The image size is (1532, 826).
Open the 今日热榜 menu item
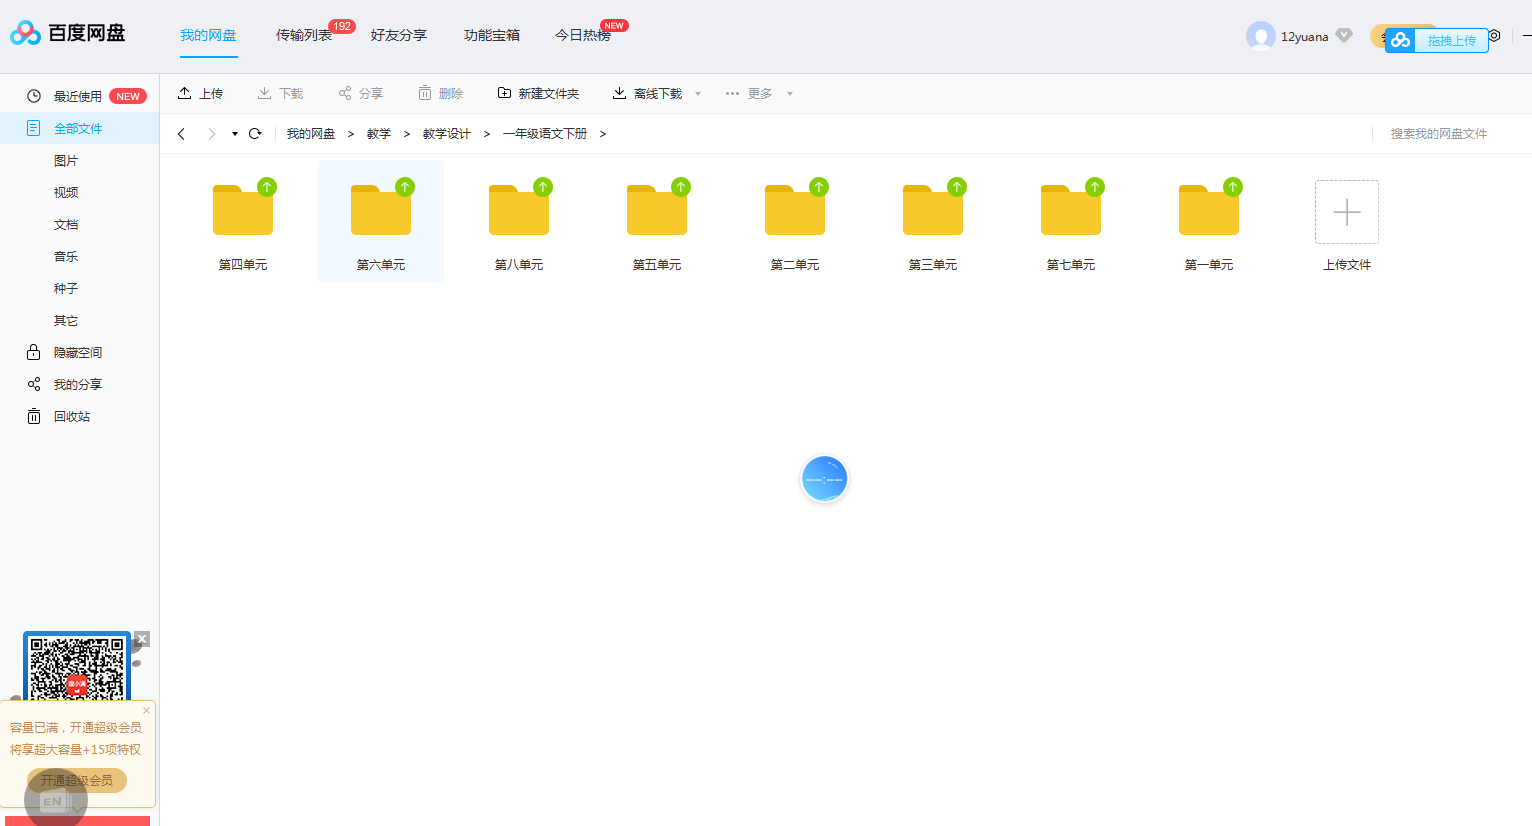(583, 34)
